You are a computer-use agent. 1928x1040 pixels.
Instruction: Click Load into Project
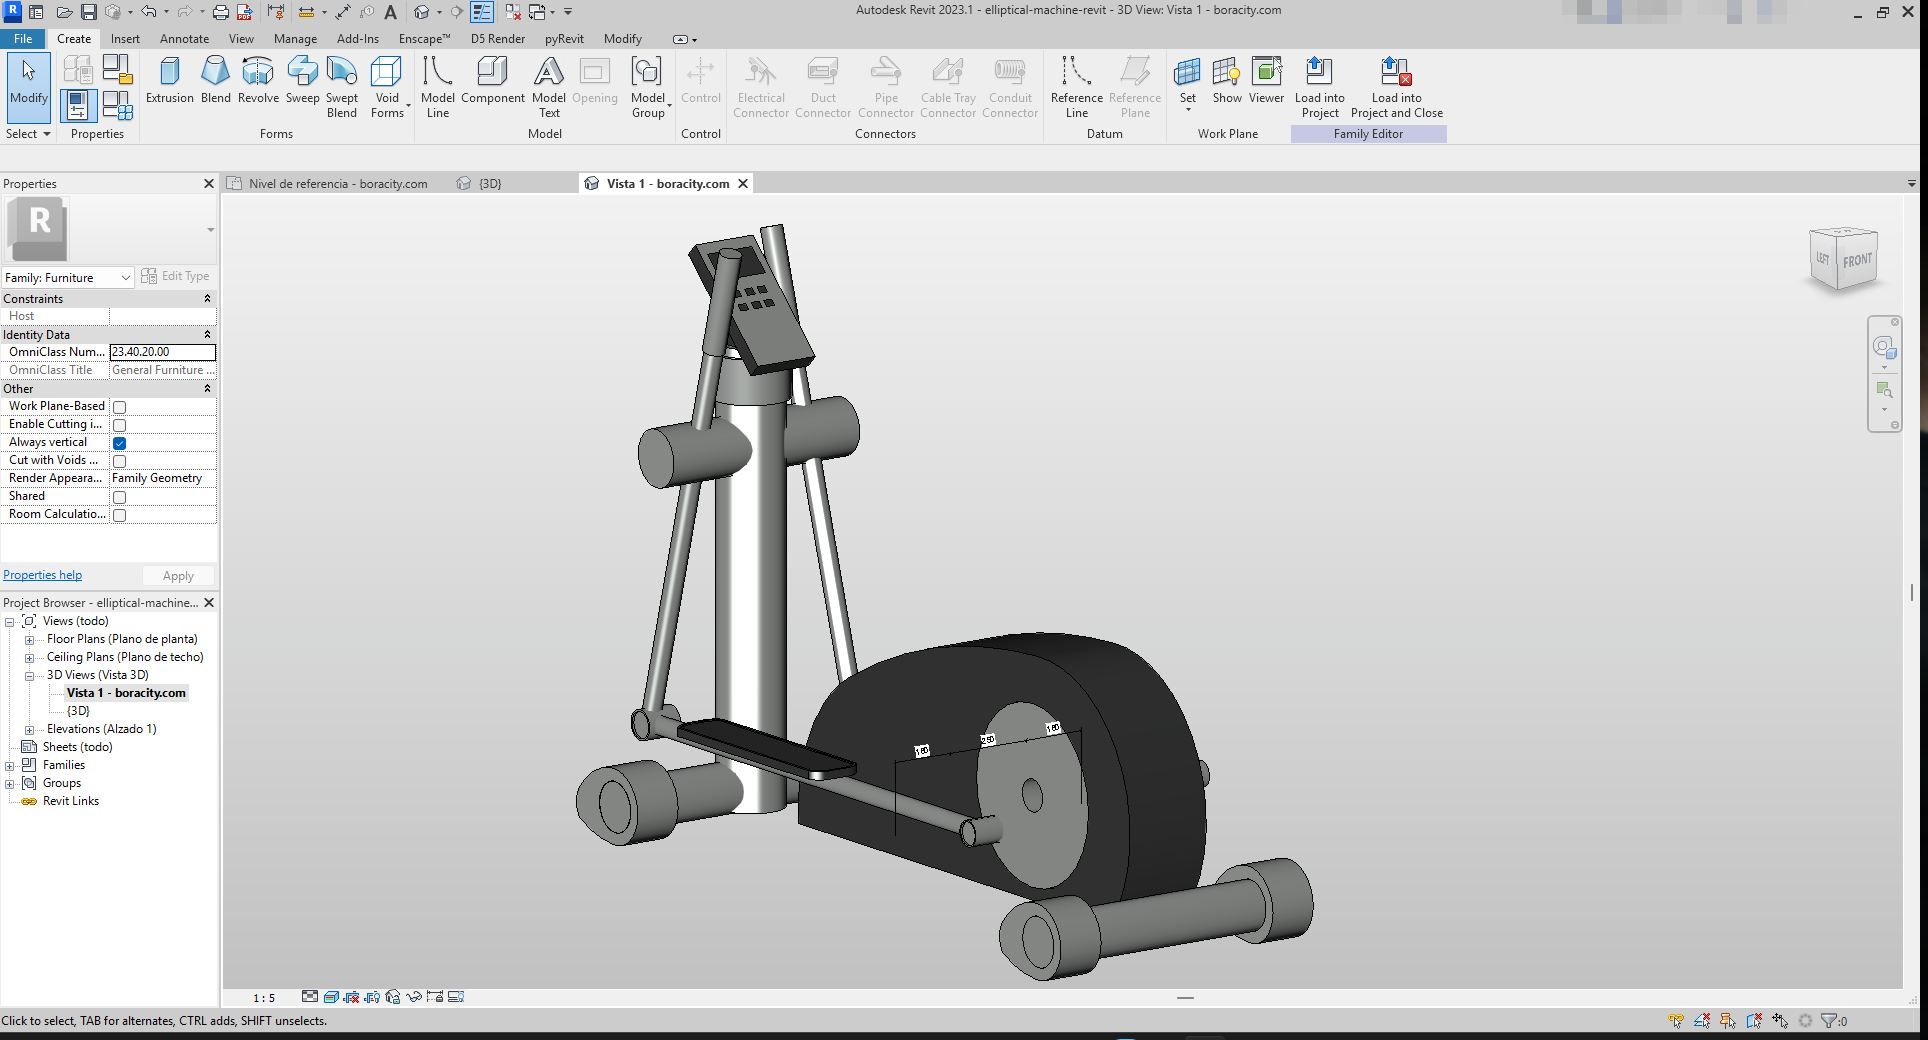click(1319, 87)
